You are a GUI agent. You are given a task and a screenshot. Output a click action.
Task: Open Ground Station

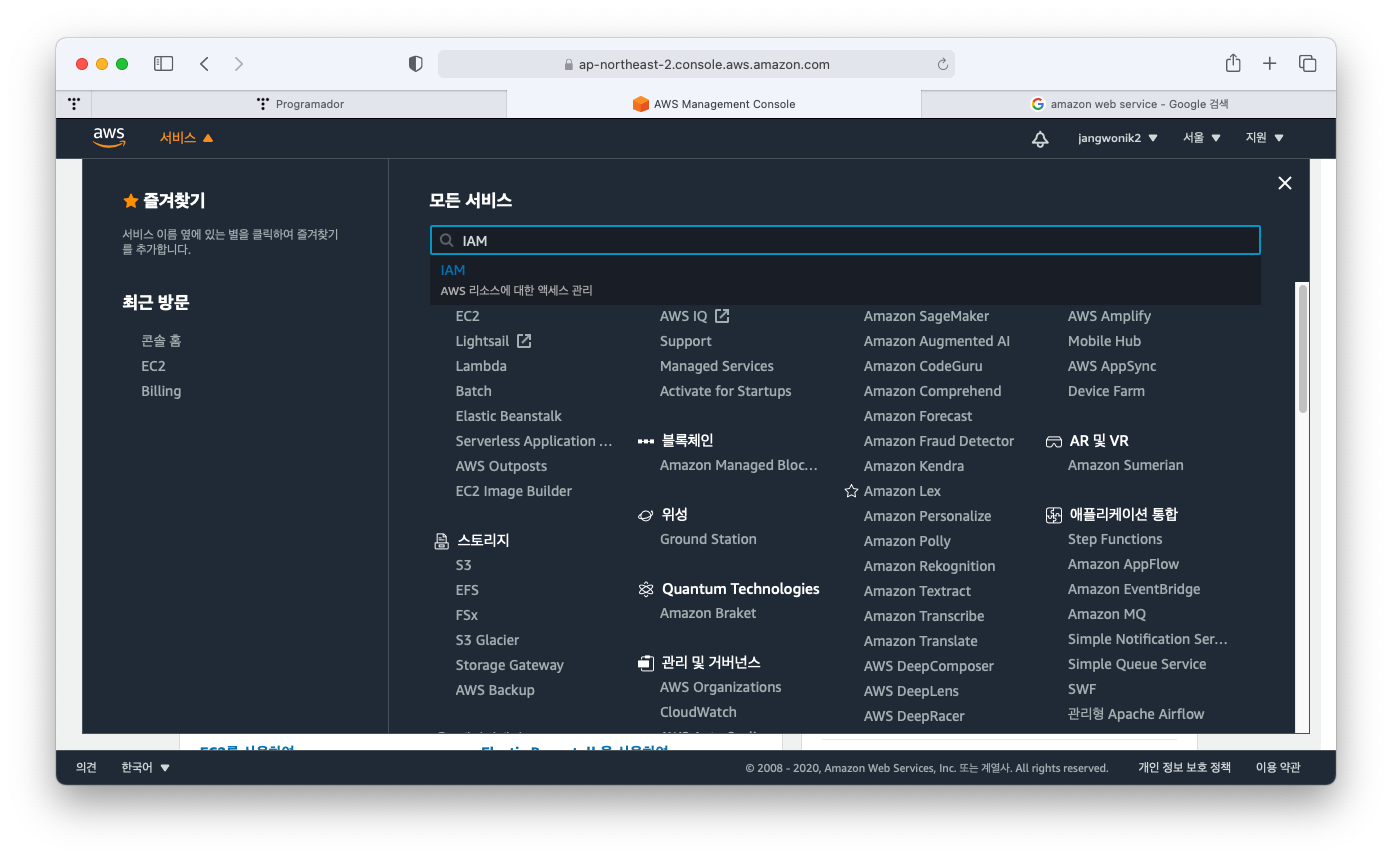click(x=708, y=539)
